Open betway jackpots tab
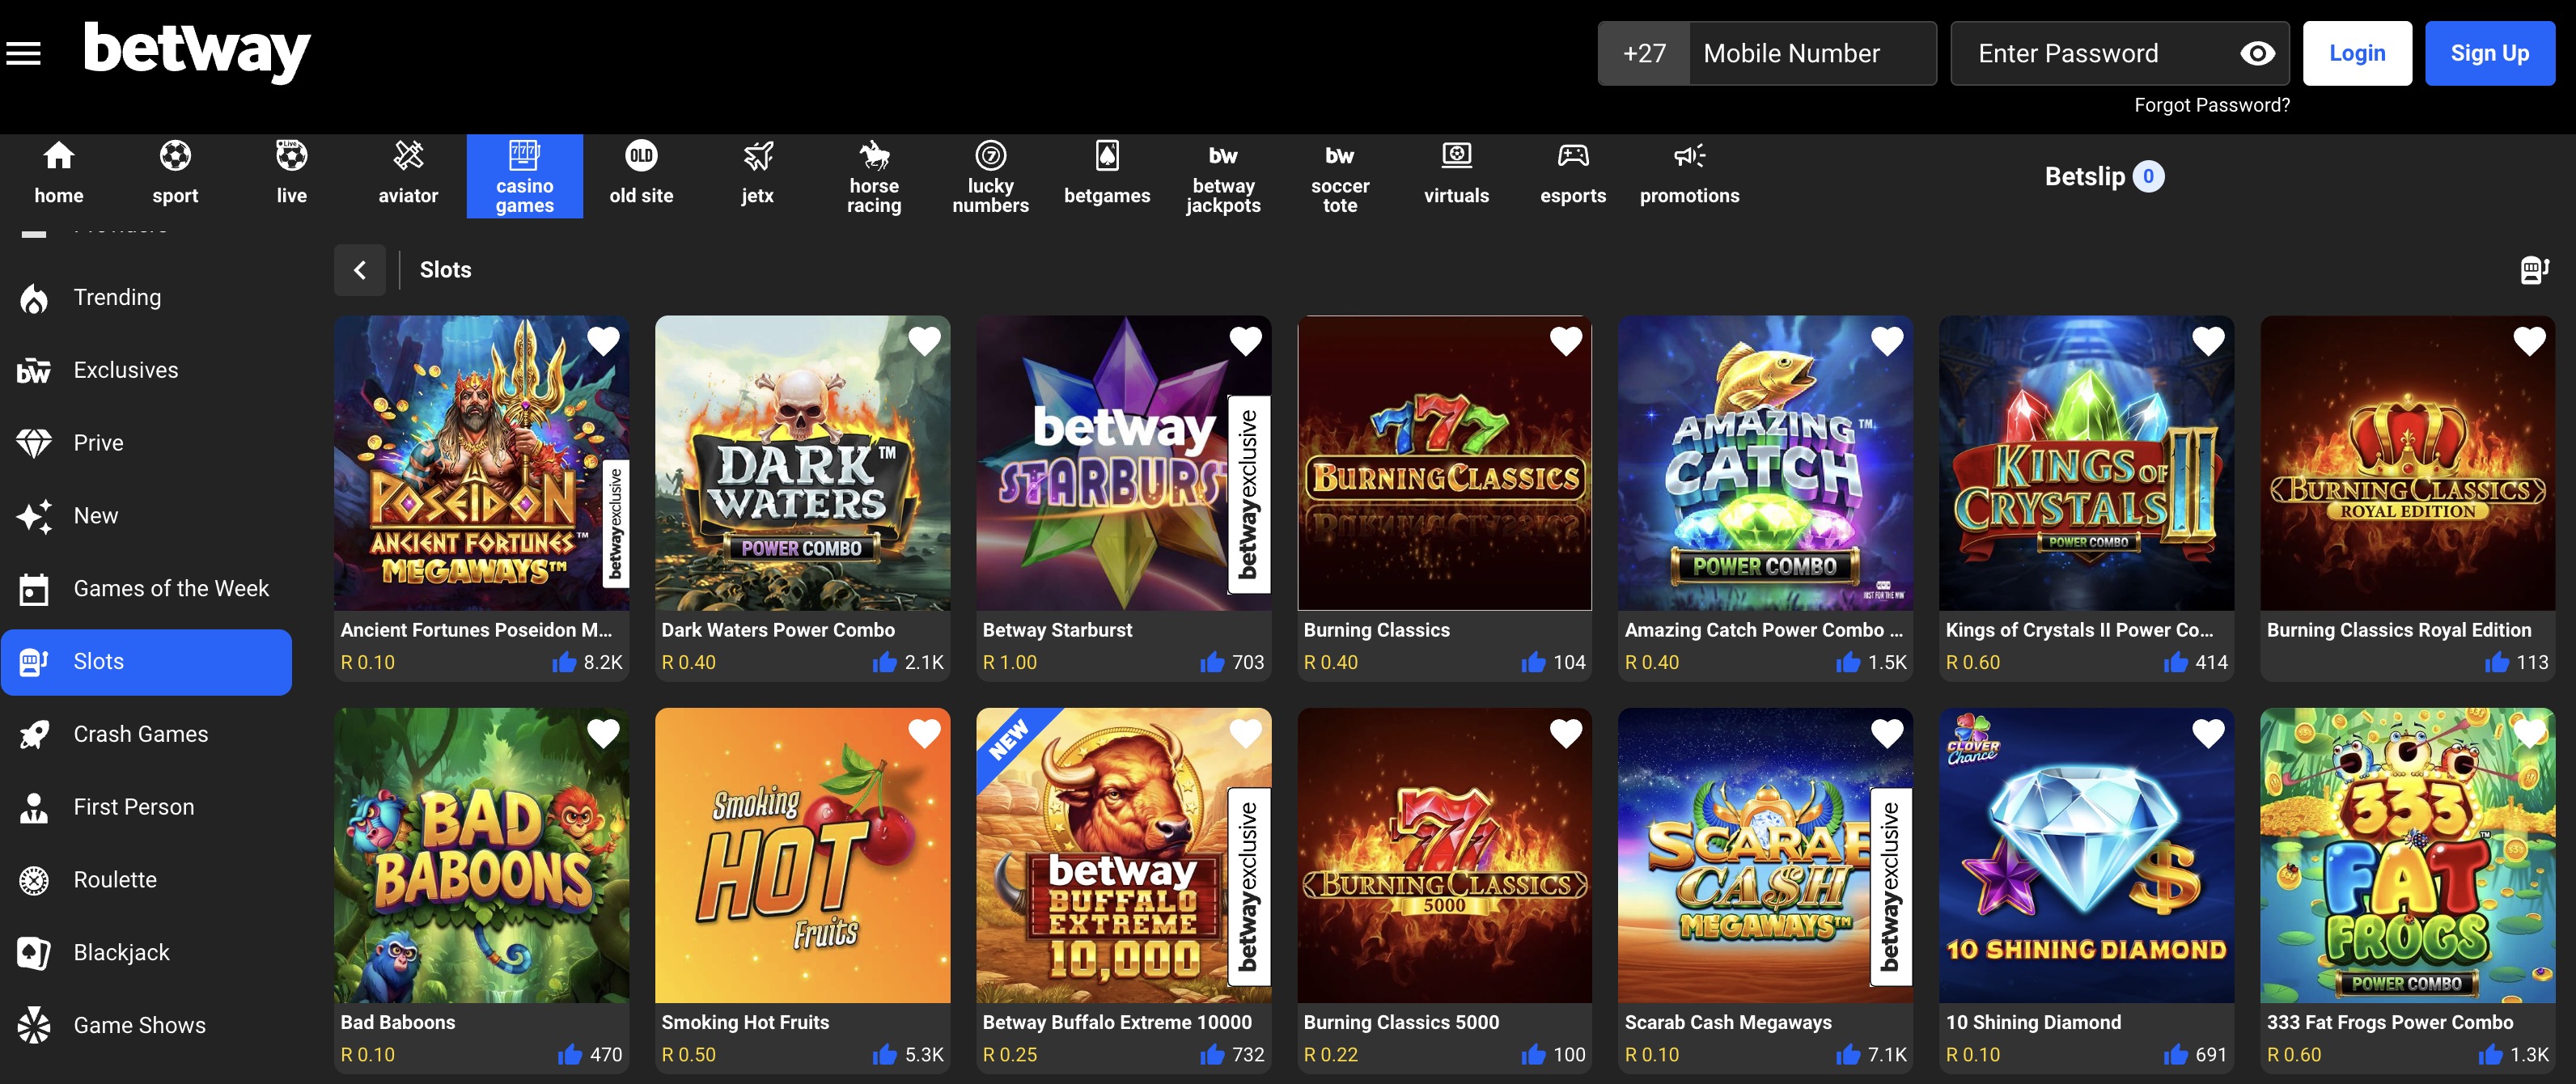Viewport: 2576px width, 1084px height. (1224, 175)
